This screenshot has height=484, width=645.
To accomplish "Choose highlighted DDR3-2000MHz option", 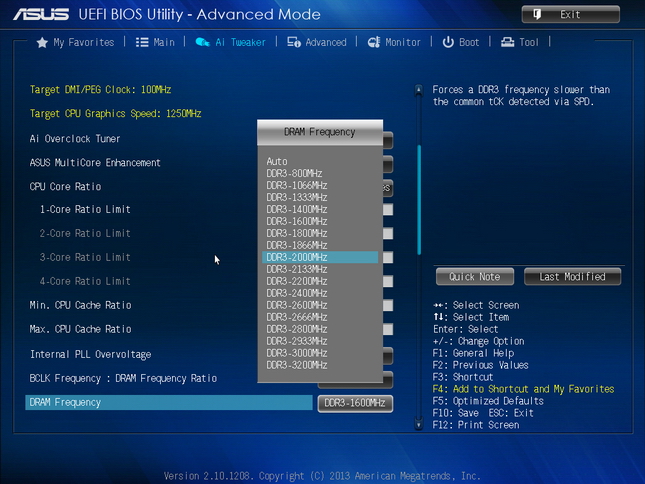I will [320, 257].
